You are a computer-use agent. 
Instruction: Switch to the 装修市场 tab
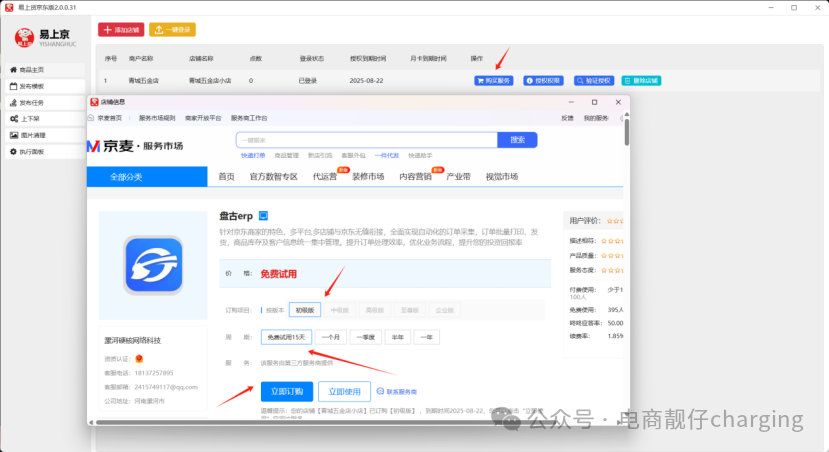click(368, 177)
